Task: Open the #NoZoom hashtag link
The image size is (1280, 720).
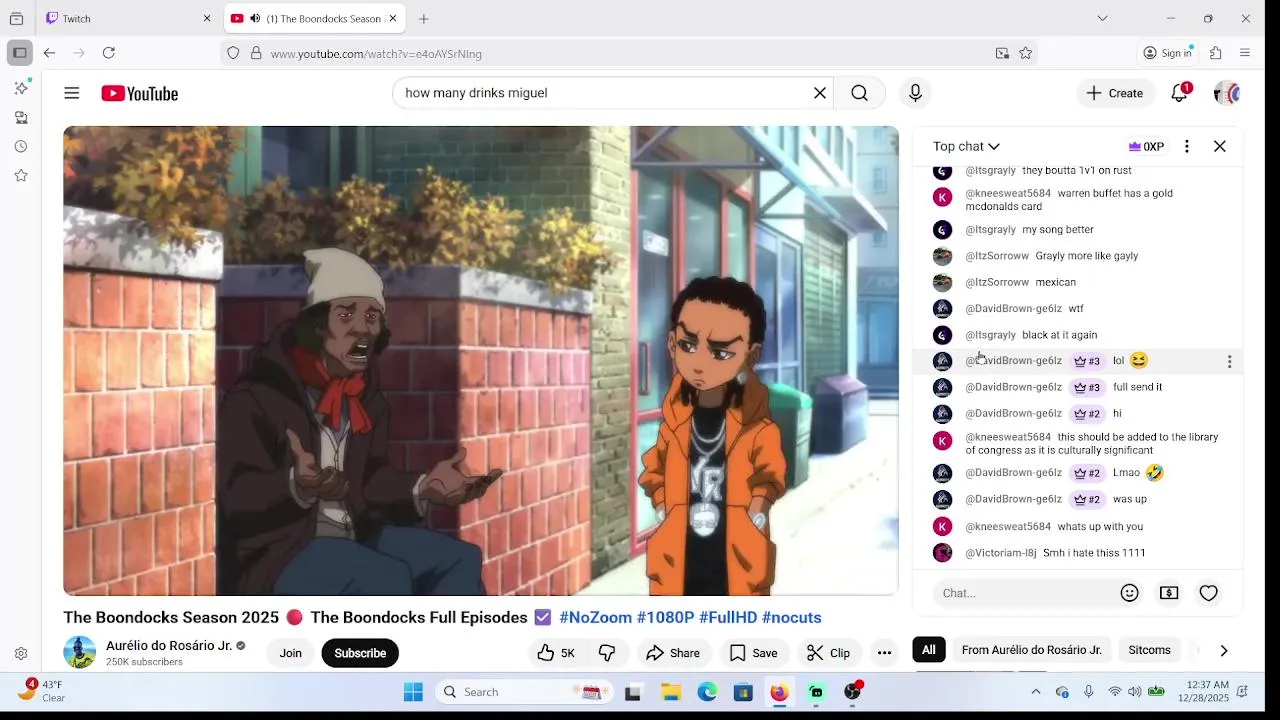Action: tap(595, 618)
